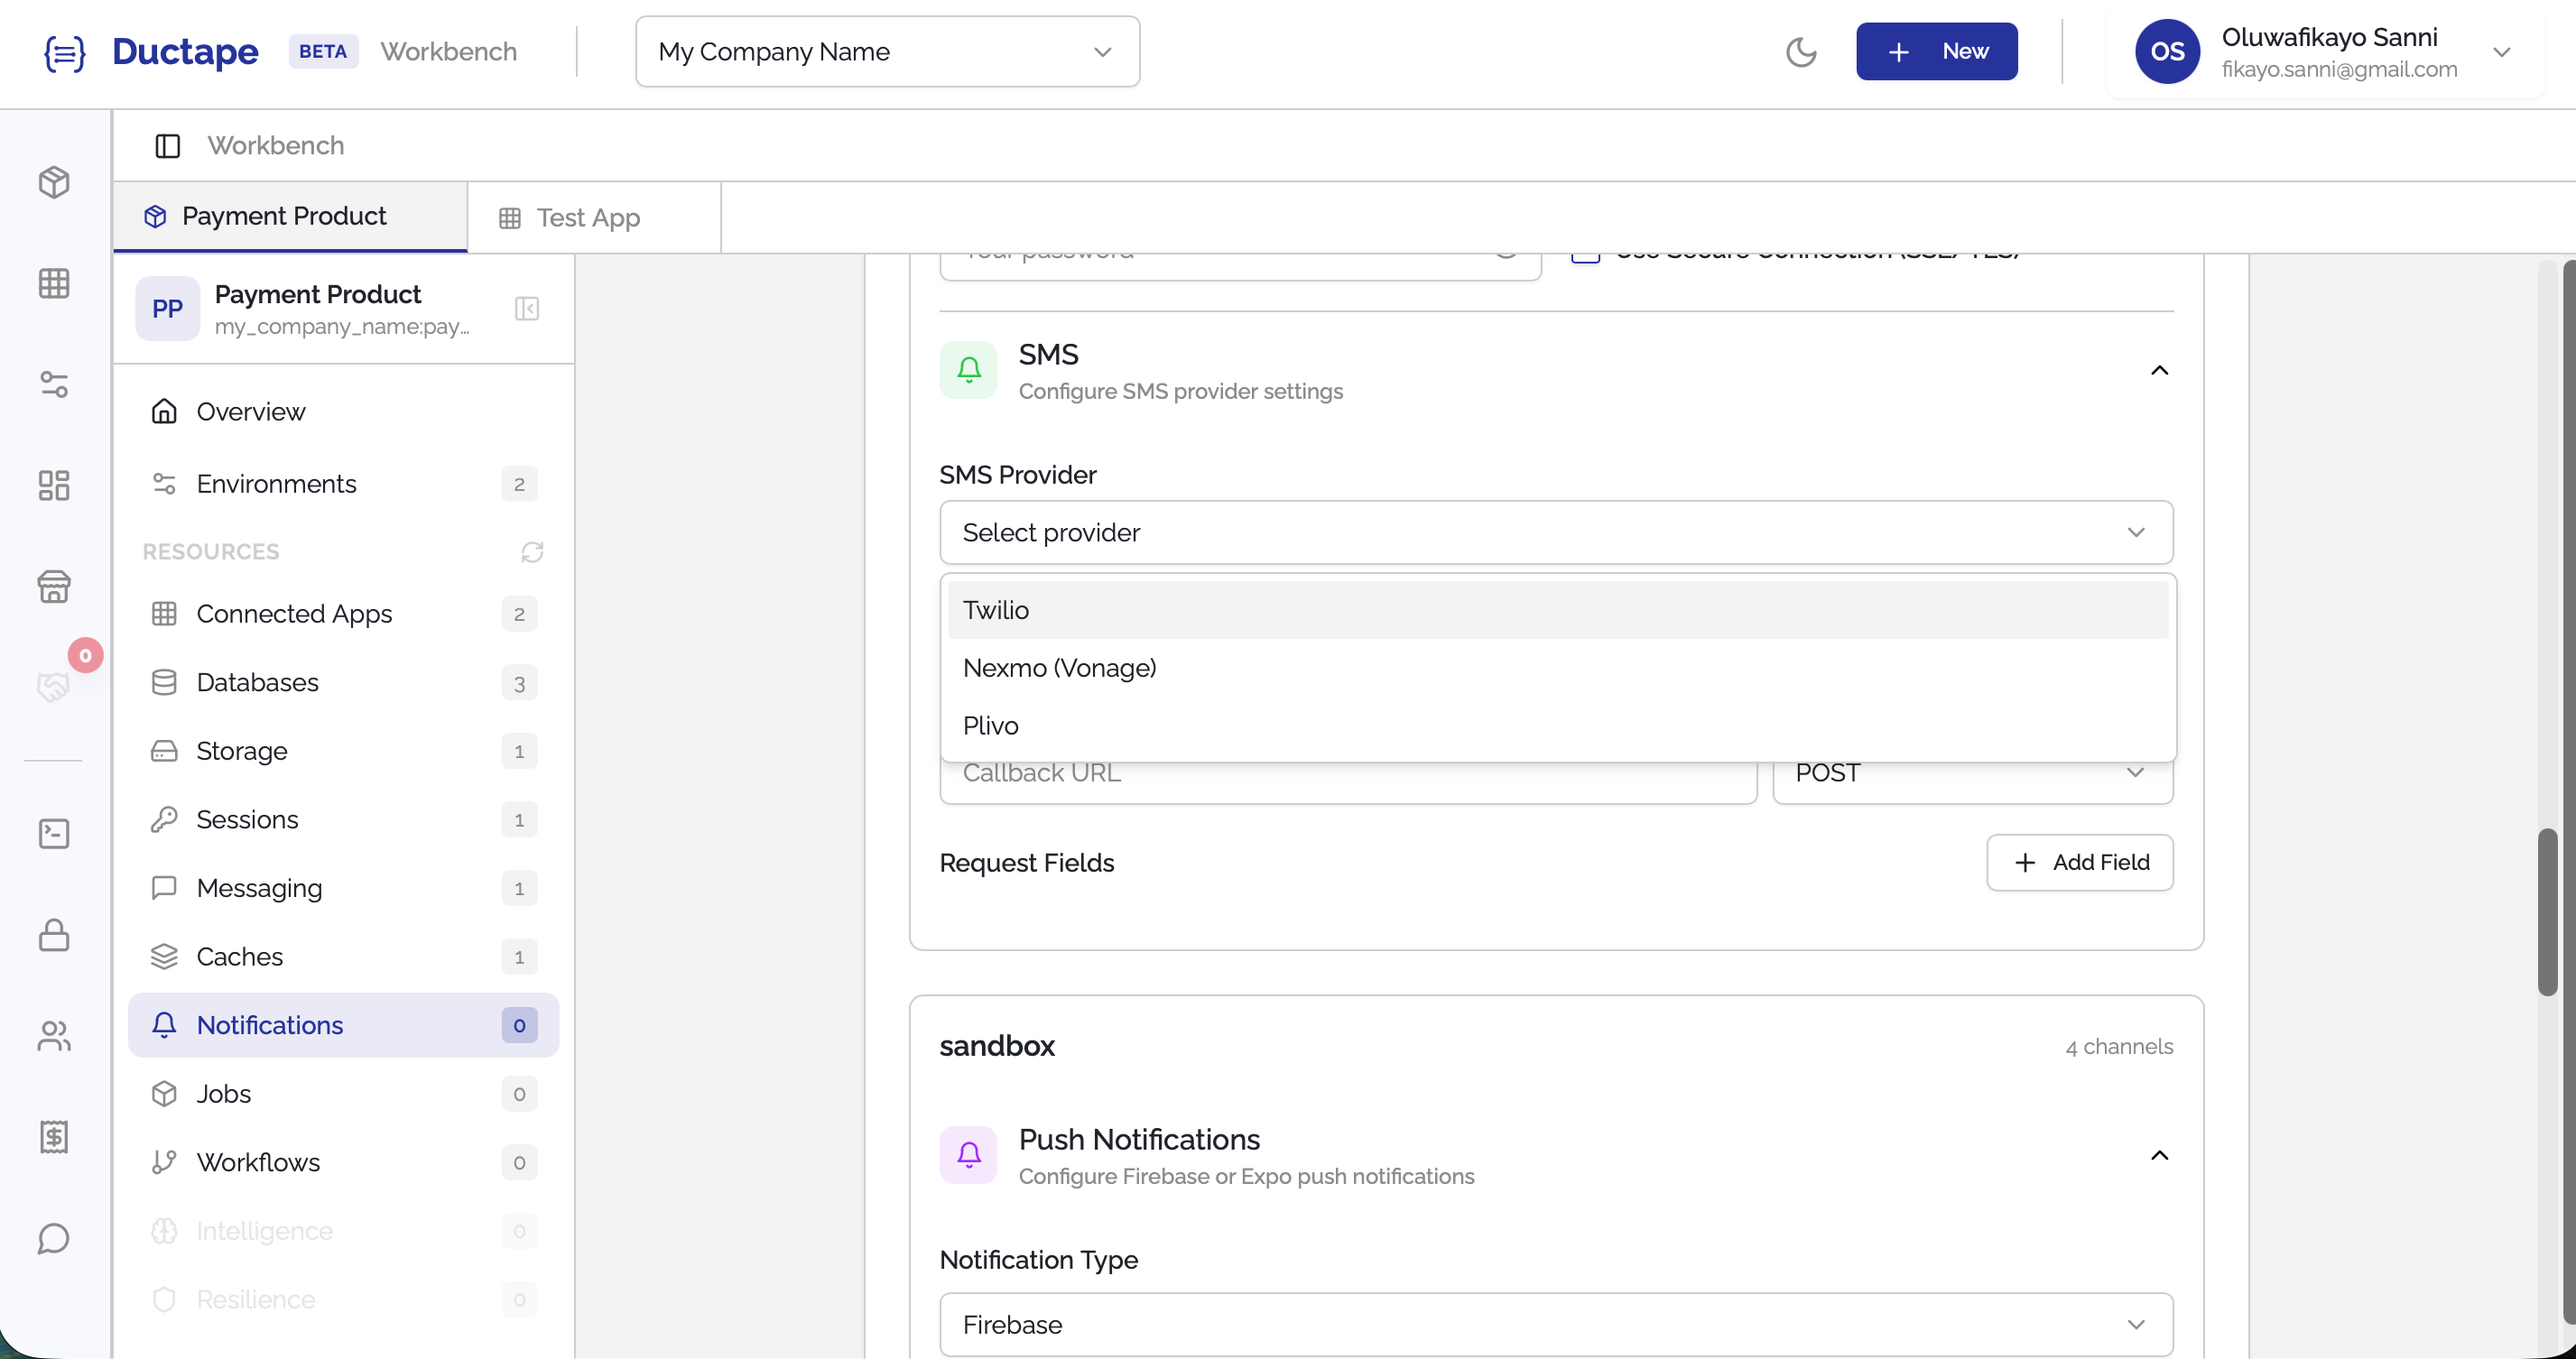Collapse the Payment Product sidebar panel
Screen dimensions: 2576x1359
coord(527,308)
